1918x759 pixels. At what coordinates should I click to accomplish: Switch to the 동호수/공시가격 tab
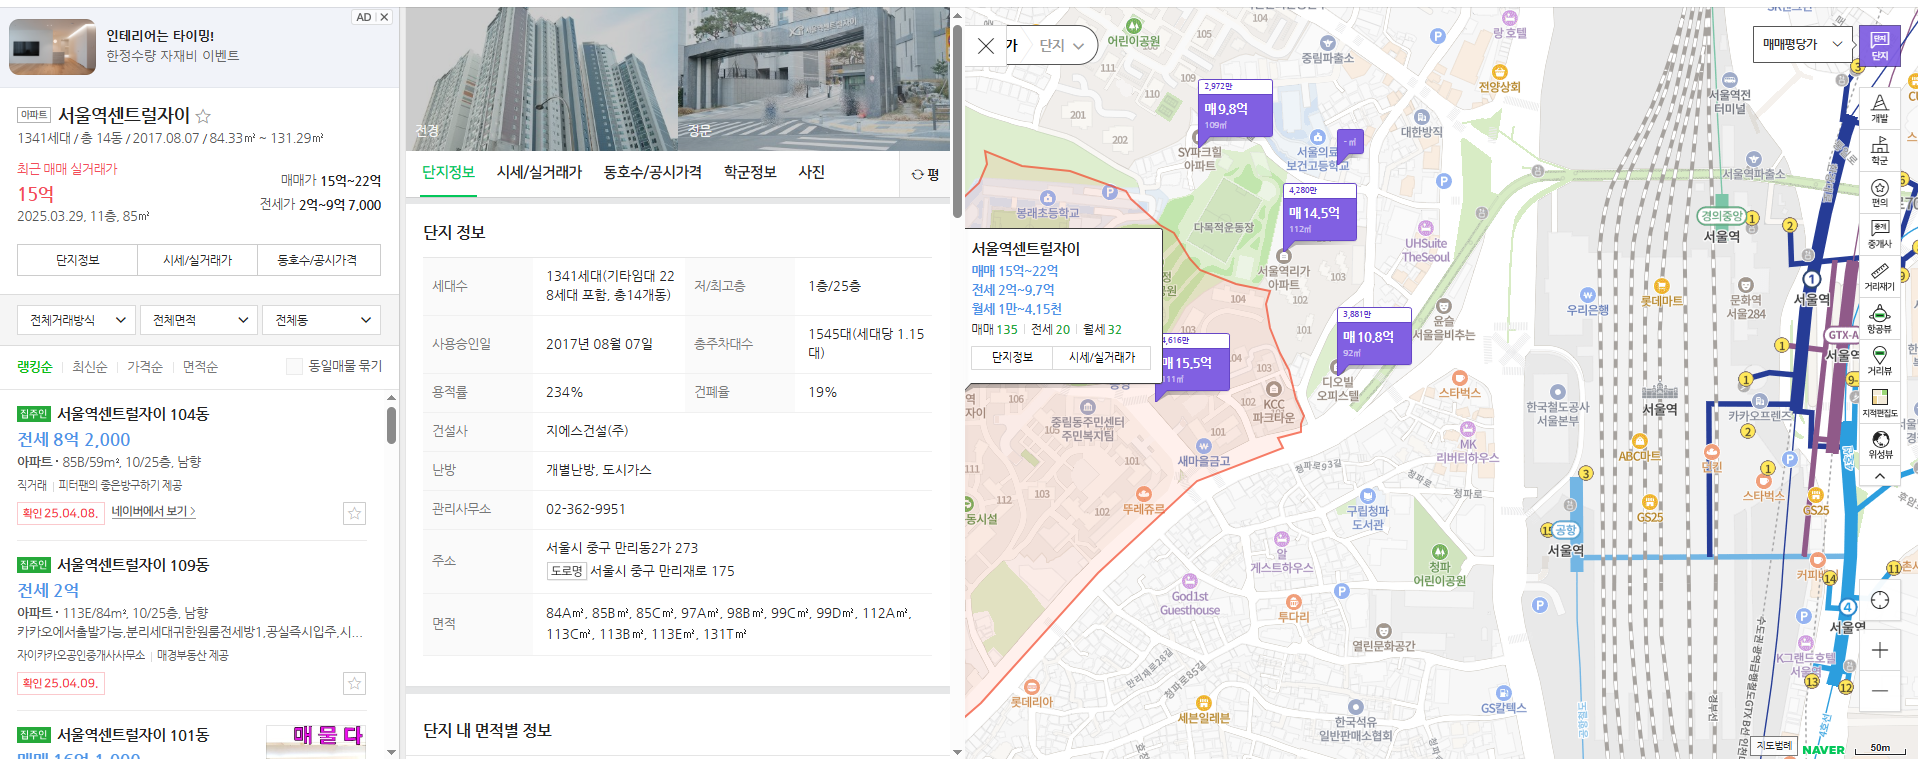652,172
